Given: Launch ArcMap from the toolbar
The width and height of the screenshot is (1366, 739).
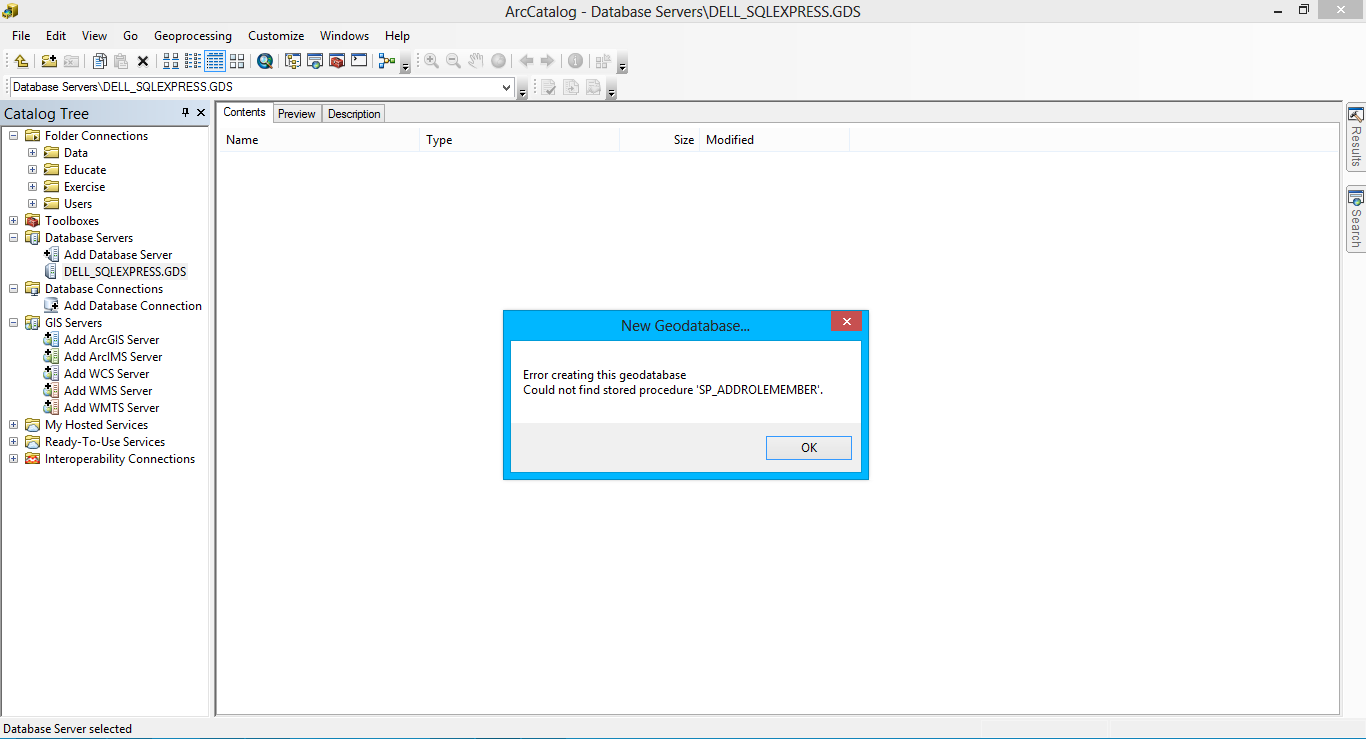Looking at the screenshot, I should tap(265, 61).
